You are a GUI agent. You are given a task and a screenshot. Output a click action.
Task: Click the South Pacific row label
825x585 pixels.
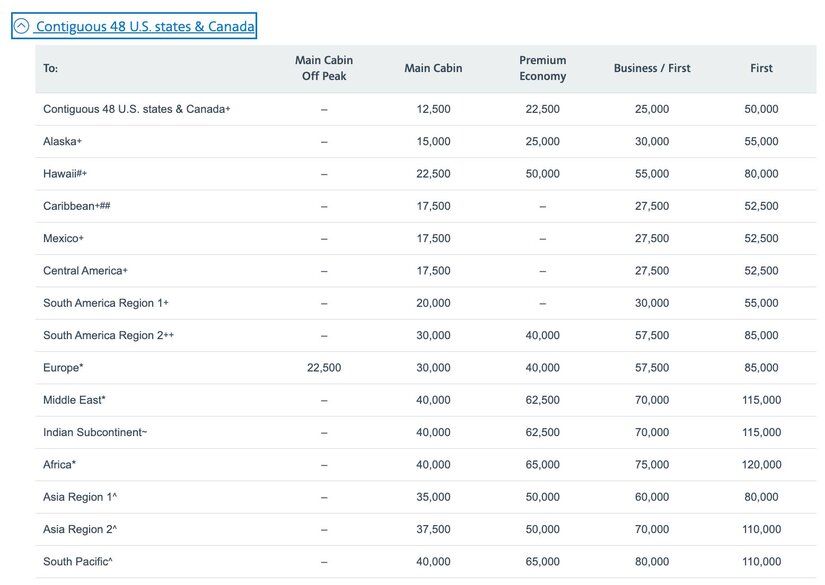click(77, 562)
